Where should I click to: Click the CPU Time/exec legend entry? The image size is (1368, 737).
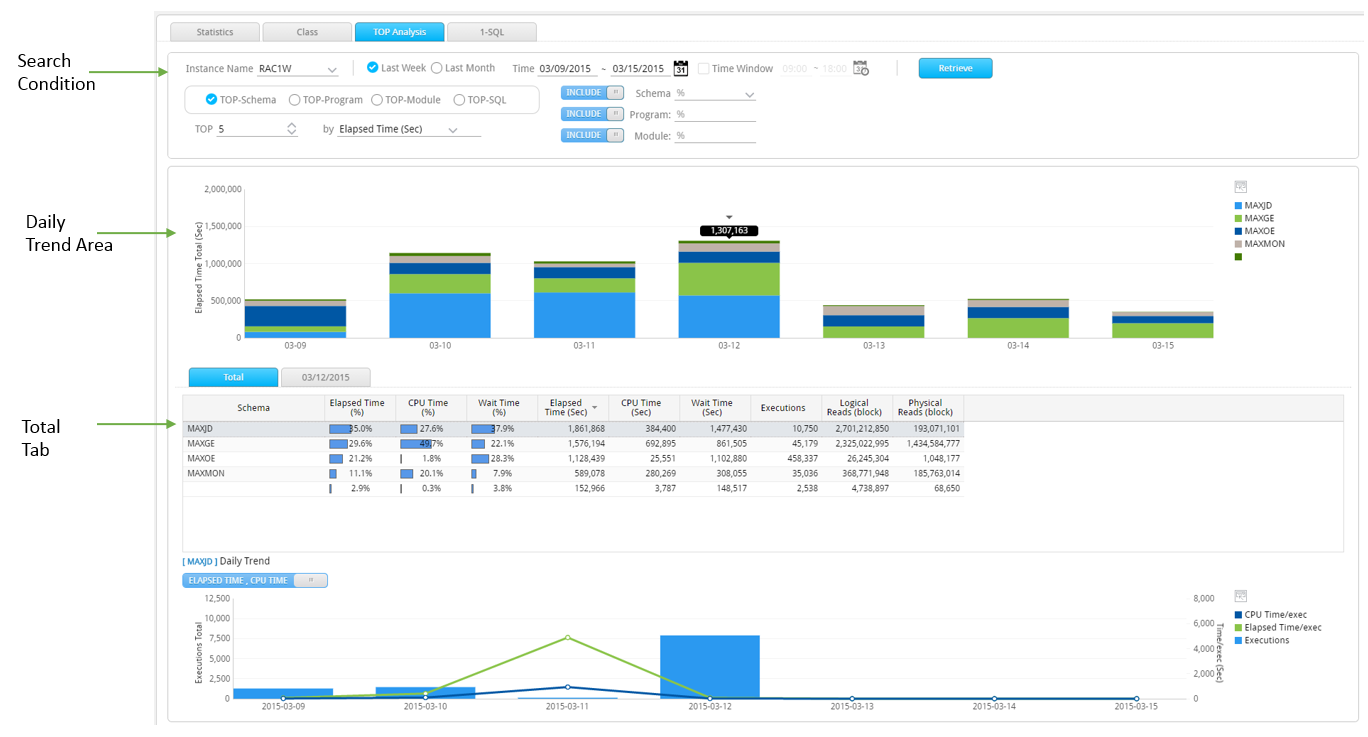coord(1270,615)
